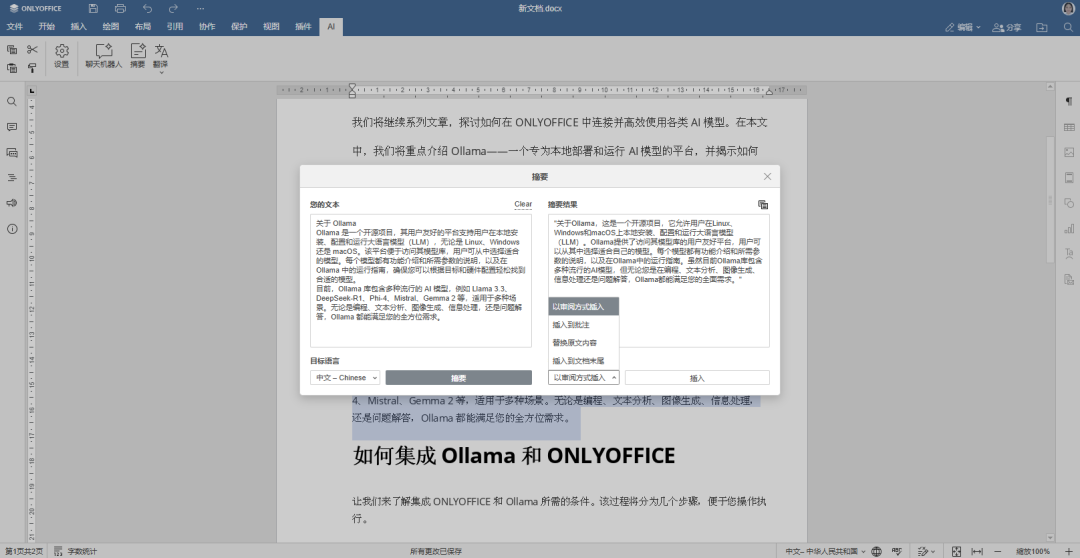
Task: Open the headings navigation panel
Action: (12, 178)
